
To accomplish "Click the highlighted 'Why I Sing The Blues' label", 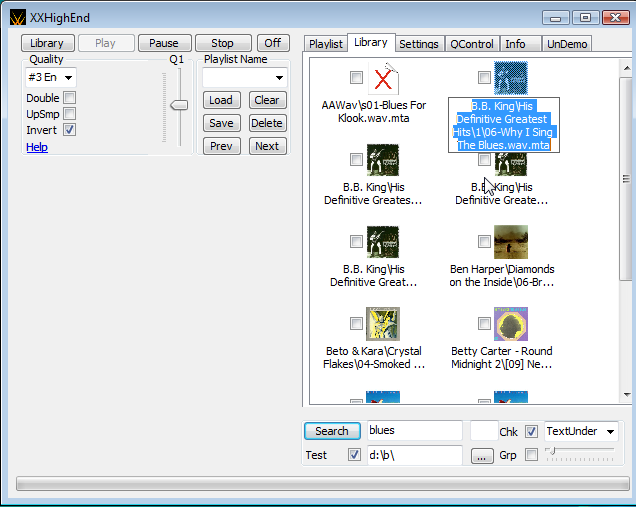I will [503, 125].
